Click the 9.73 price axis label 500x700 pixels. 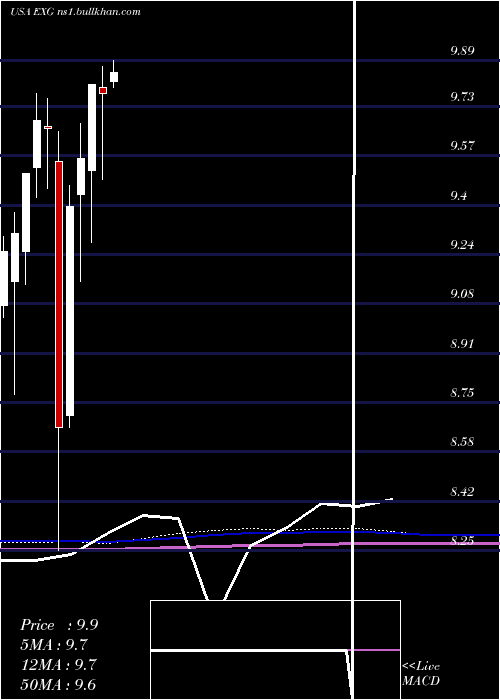[x=462, y=97]
